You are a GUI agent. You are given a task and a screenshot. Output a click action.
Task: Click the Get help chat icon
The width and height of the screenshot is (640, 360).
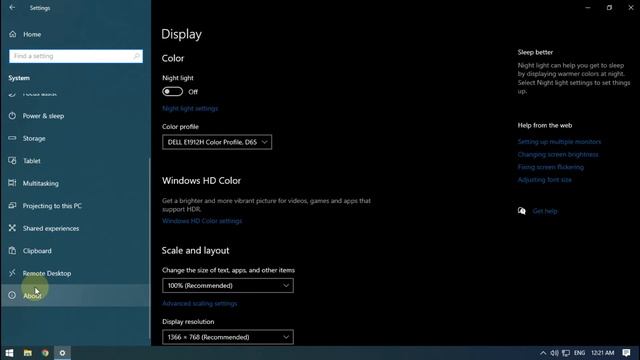coord(522,211)
